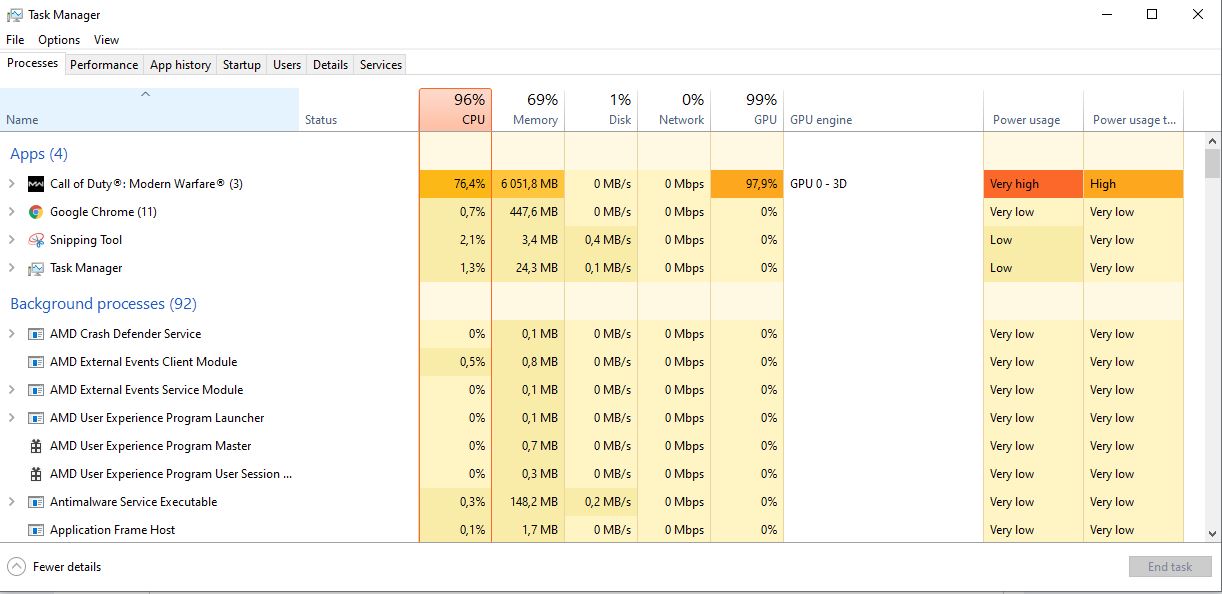Click the Very high power usage cell

pos(1033,184)
